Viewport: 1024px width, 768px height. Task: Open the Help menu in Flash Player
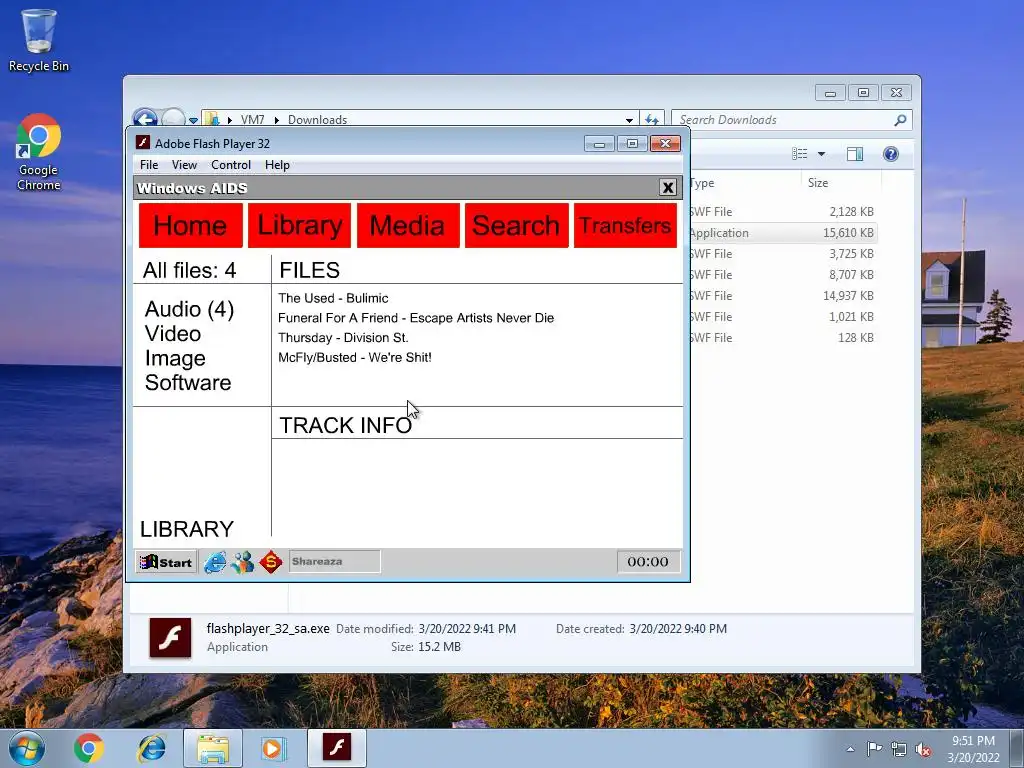pyautogui.click(x=277, y=165)
